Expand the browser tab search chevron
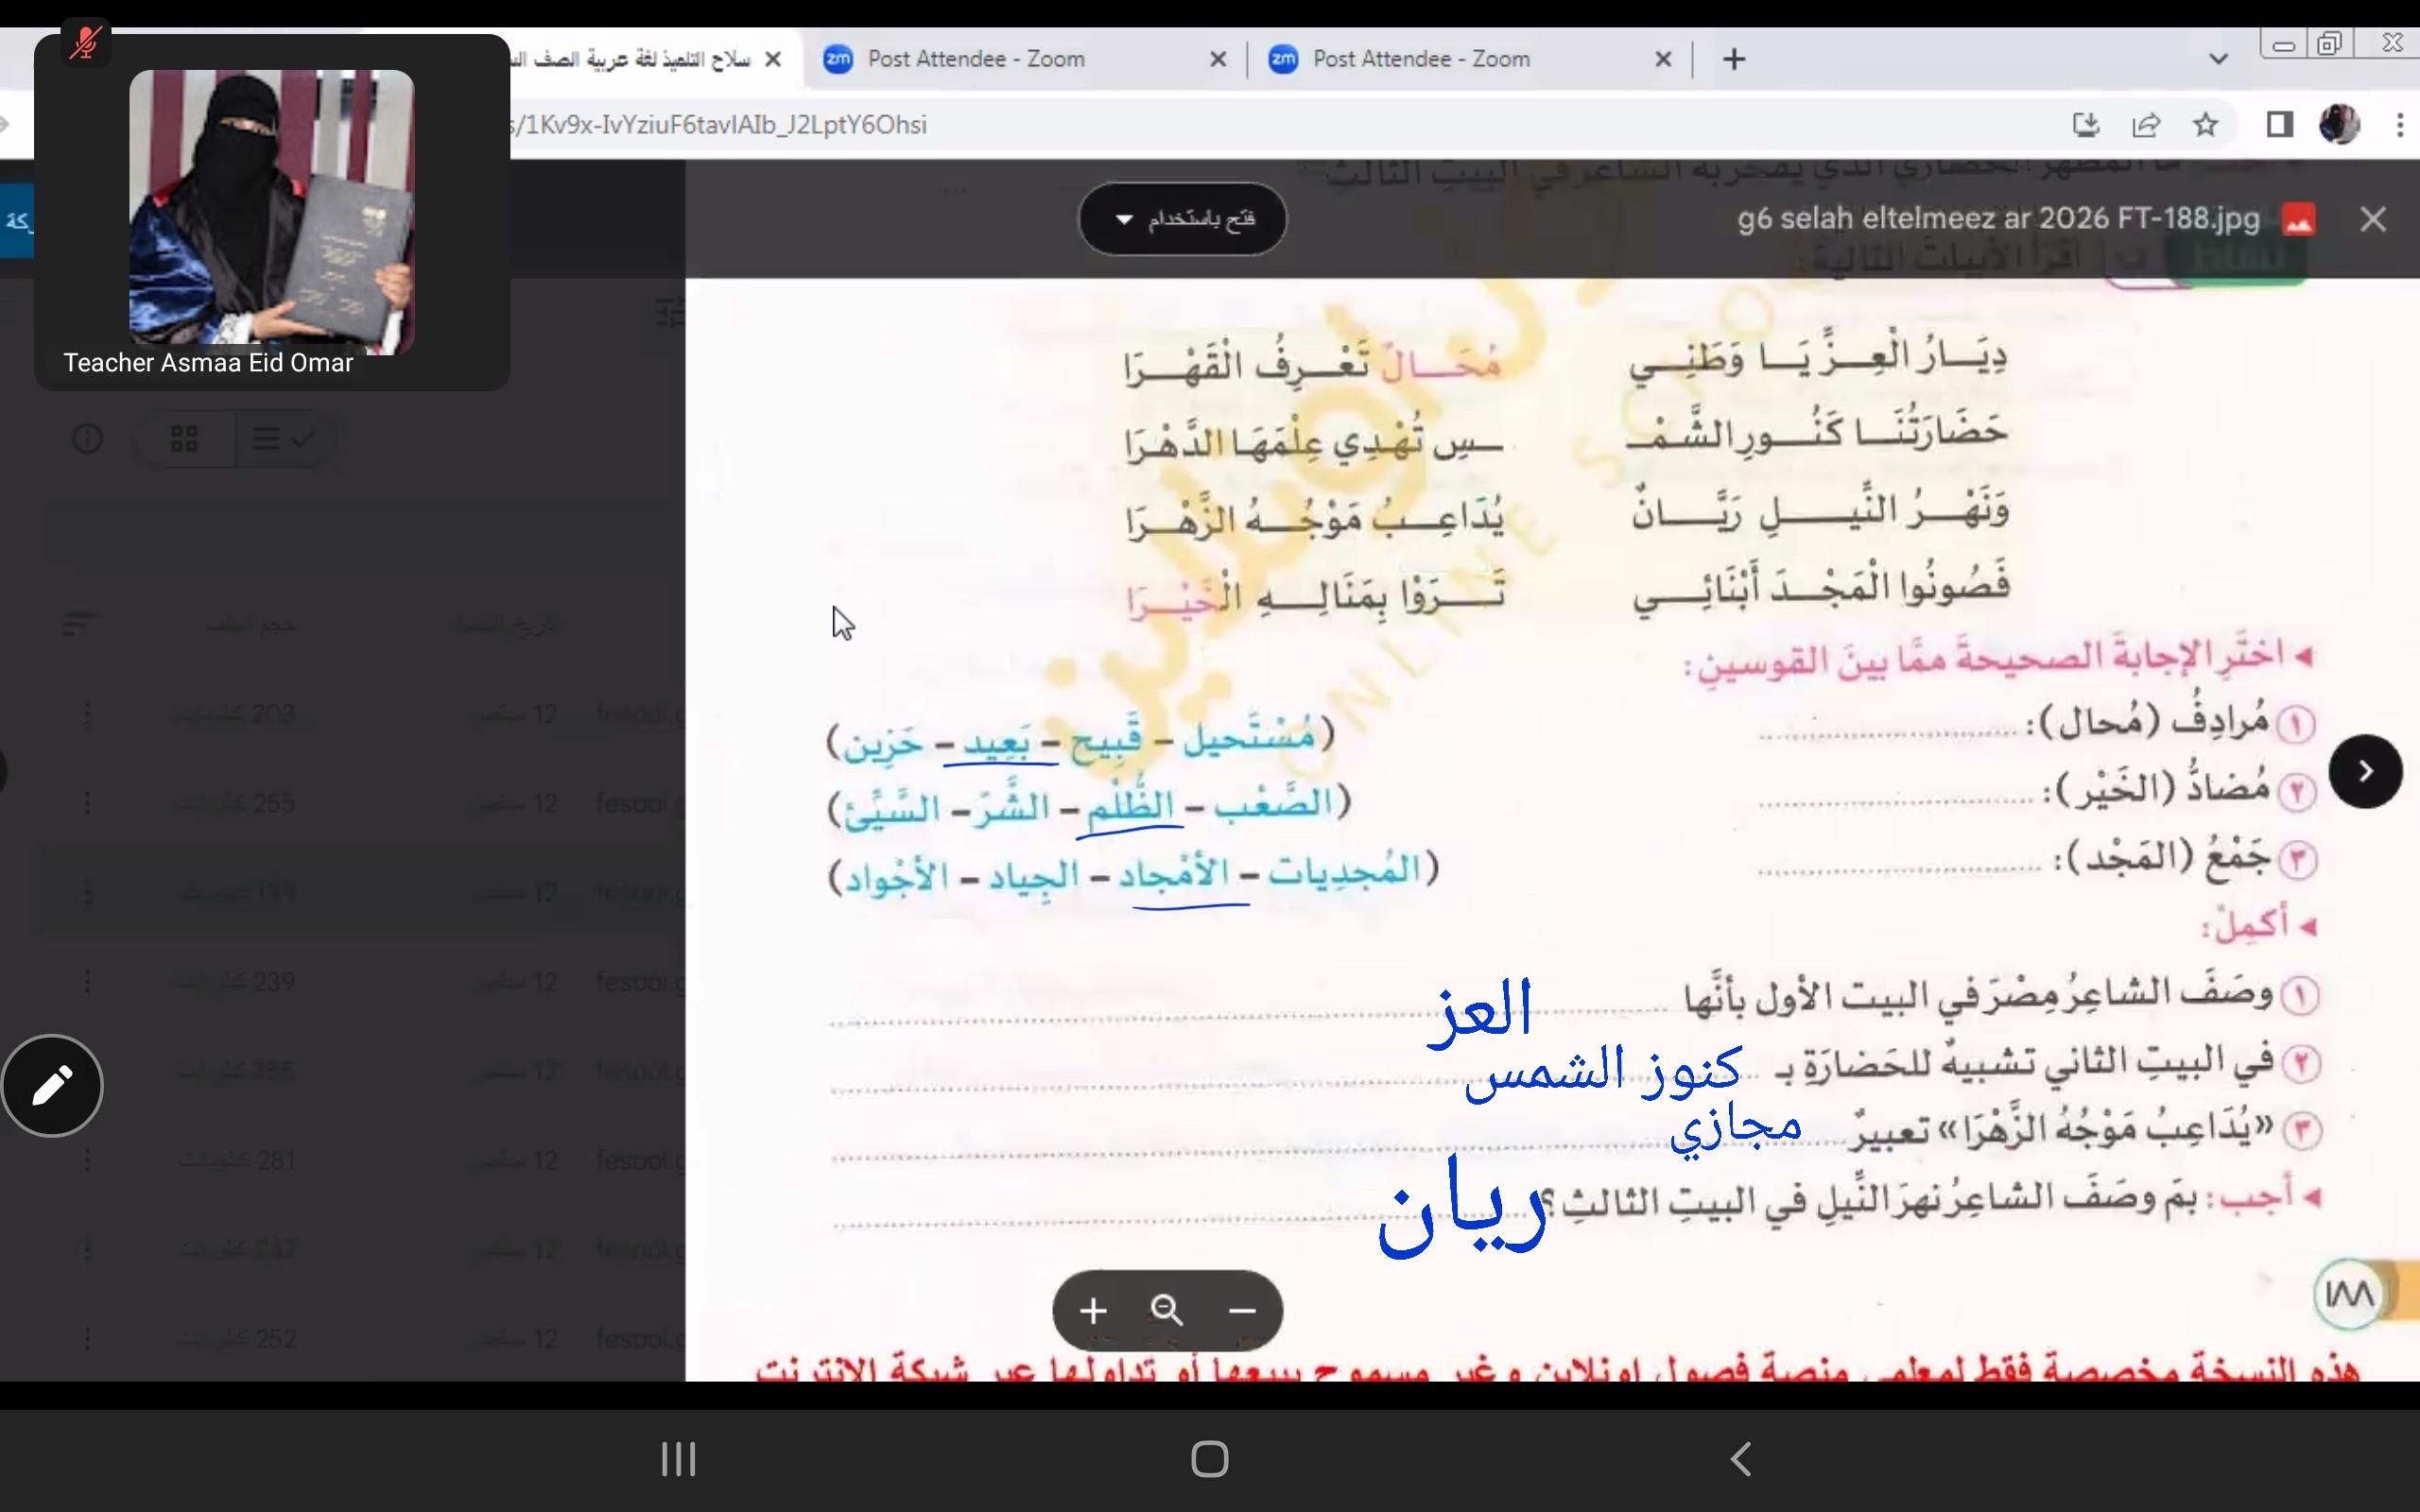Image resolution: width=2420 pixels, height=1512 pixels. point(2218,59)
